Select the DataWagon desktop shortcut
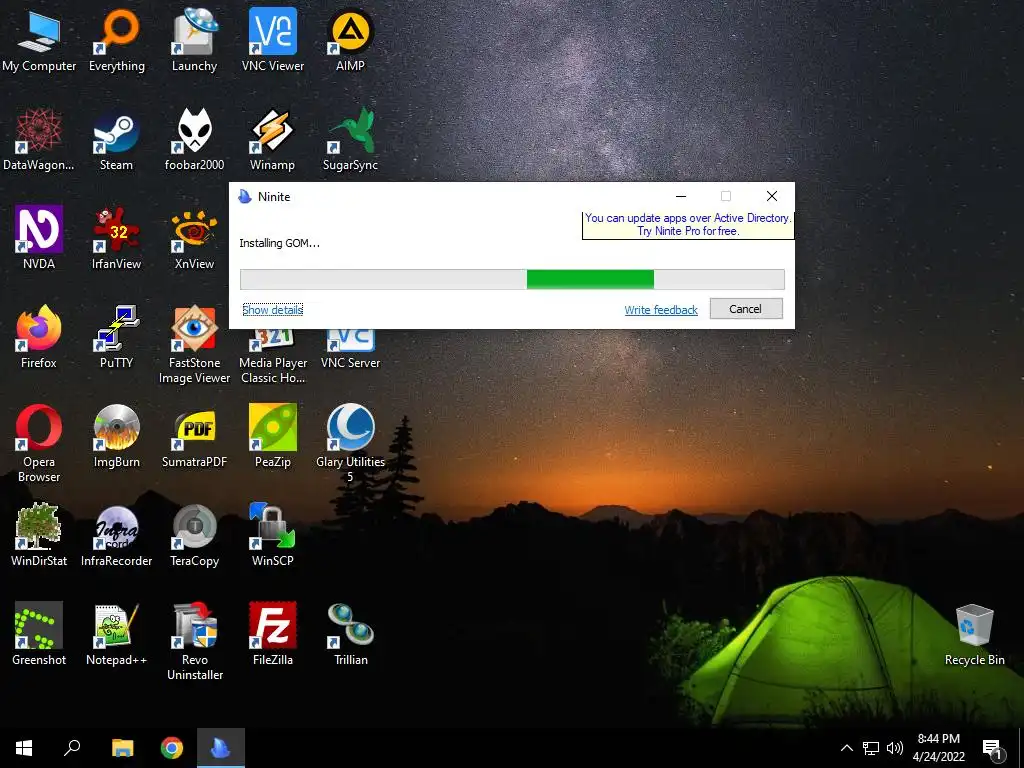1024x768 pixels. pyautogui.click(x=39, y=140)
